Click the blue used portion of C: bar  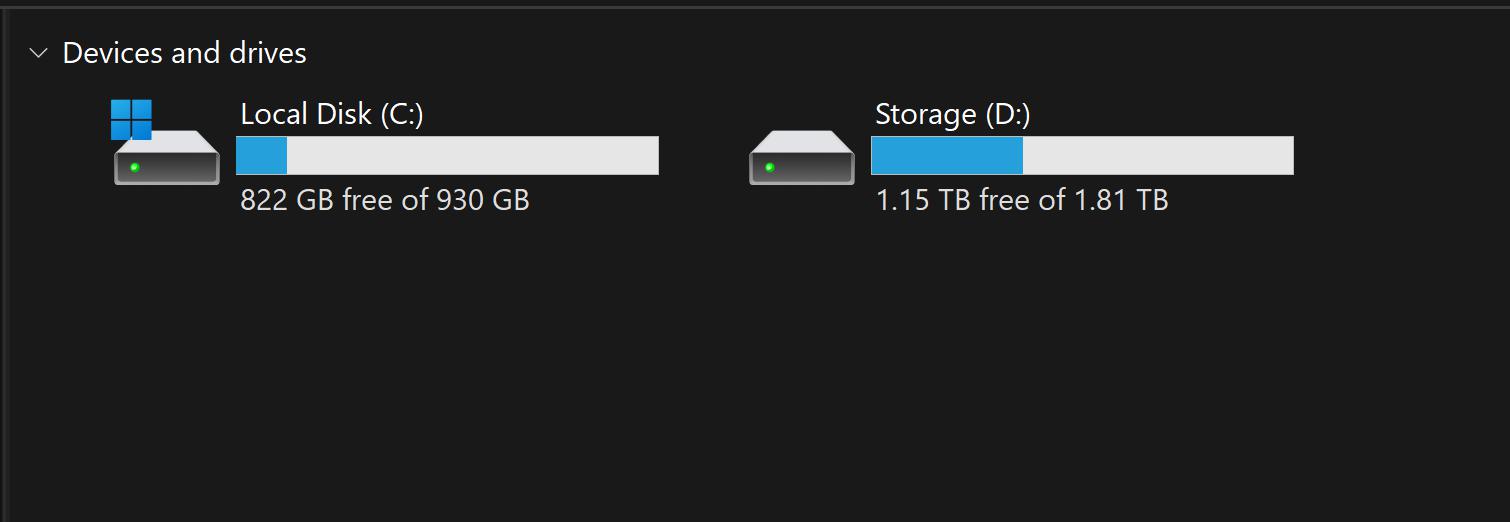click(x=262, y=156)
